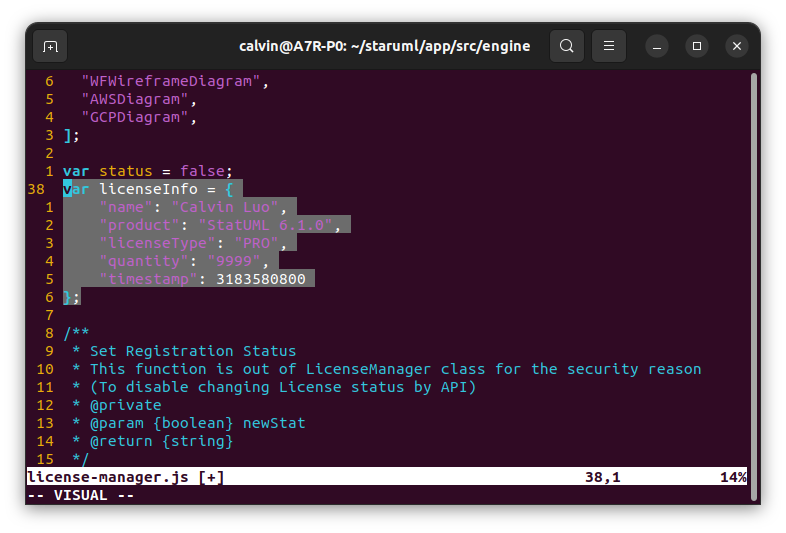786x533 pixels.
Task: Click the word API) in the comment
Action: (x=459, y=388)
